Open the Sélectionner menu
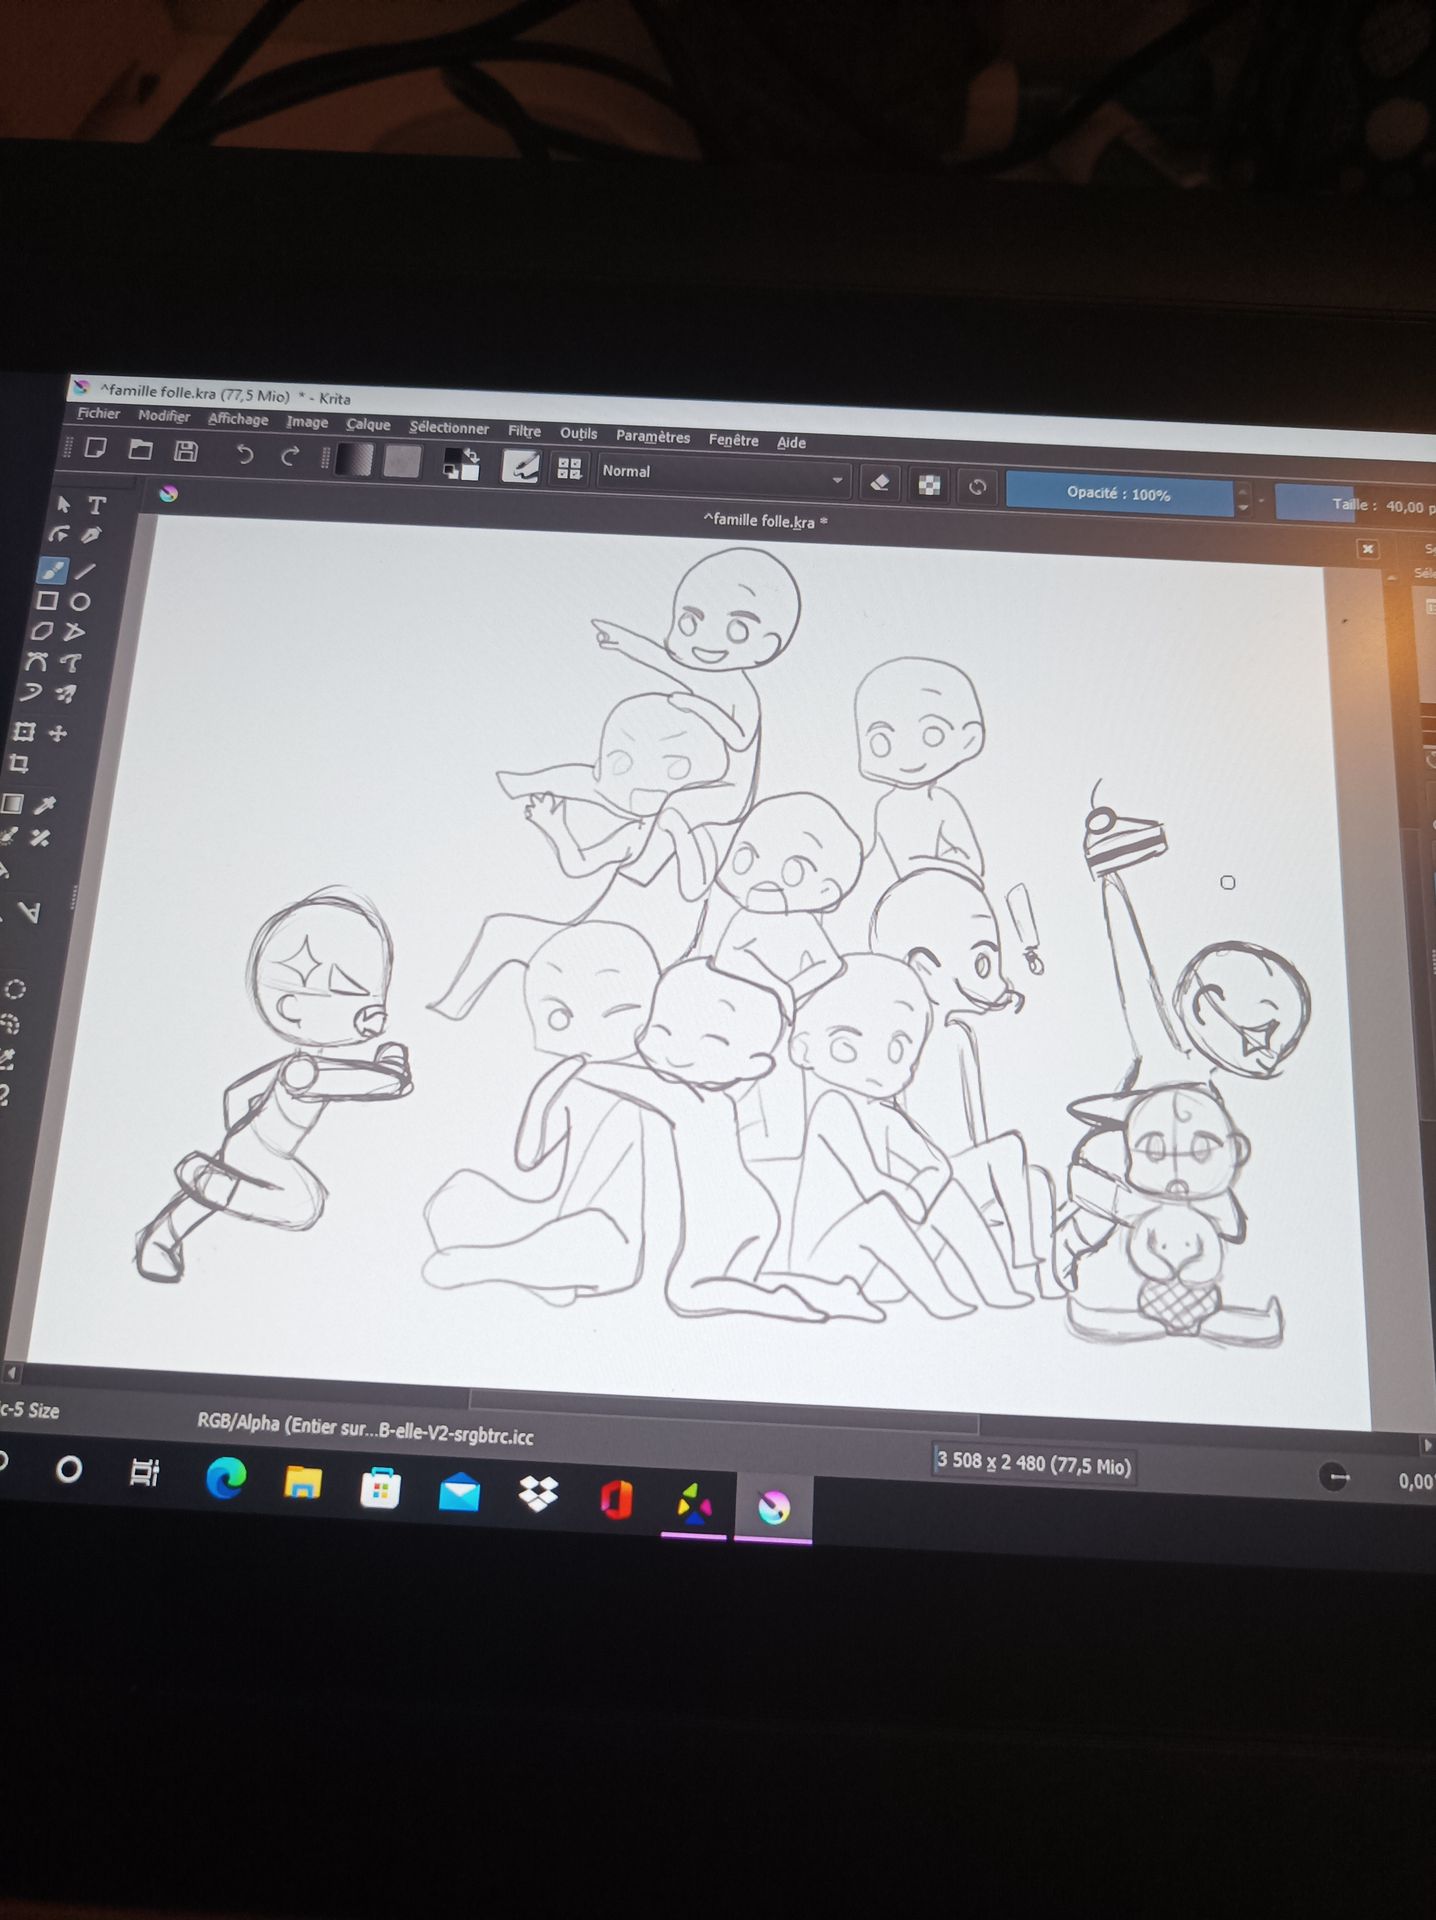Screen dimensions: 1436x1920 [449, 428]
